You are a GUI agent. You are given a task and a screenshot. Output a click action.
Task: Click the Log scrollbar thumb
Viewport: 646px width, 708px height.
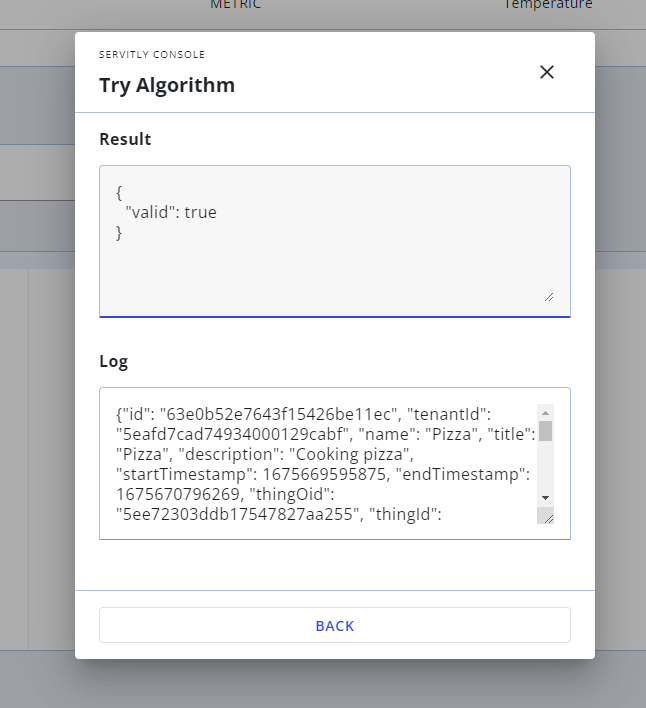point(545,431)
